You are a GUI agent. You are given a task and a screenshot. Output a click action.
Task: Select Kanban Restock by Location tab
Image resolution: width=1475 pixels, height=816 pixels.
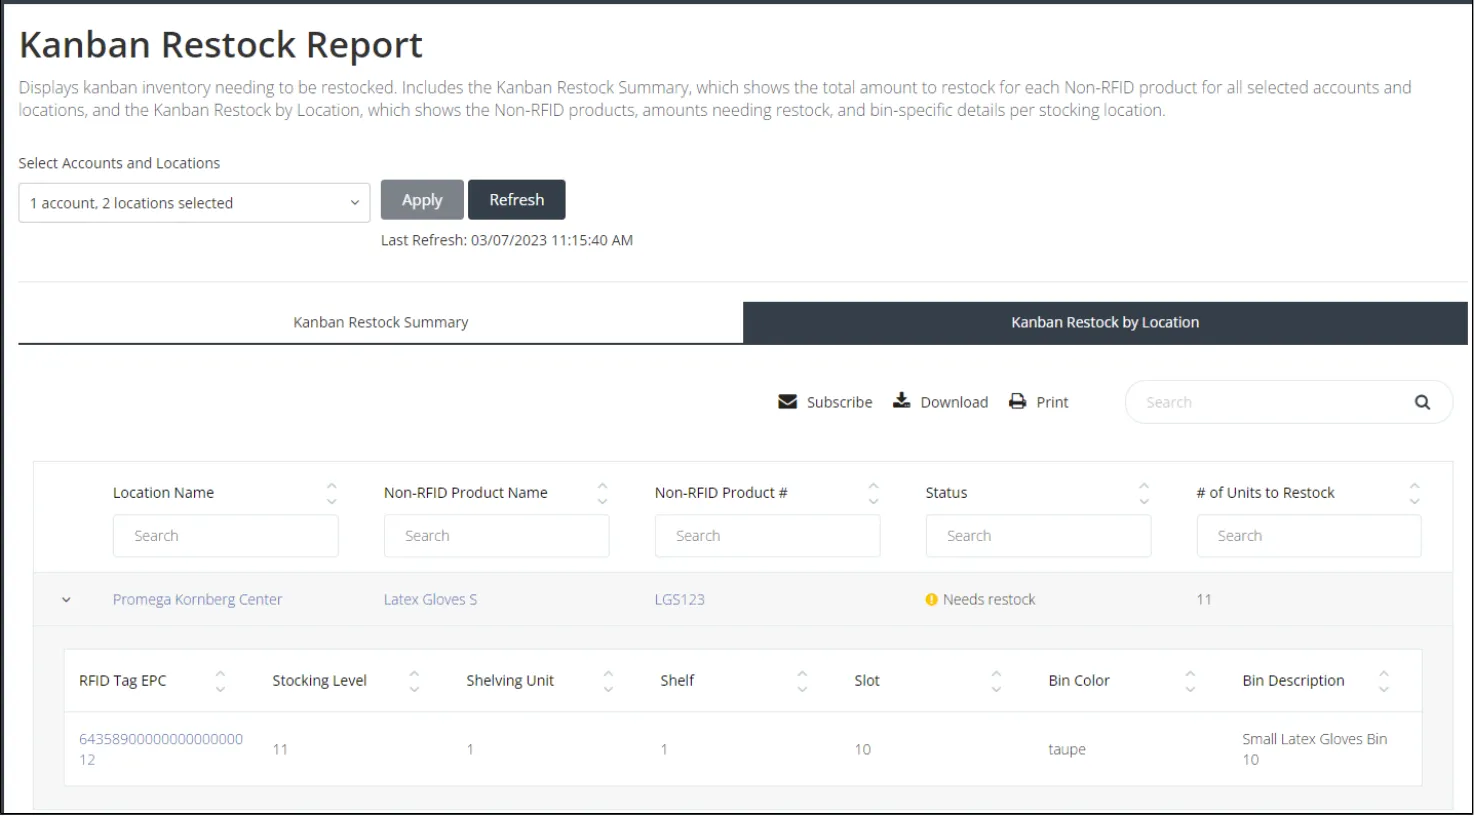coord(1105,322)
